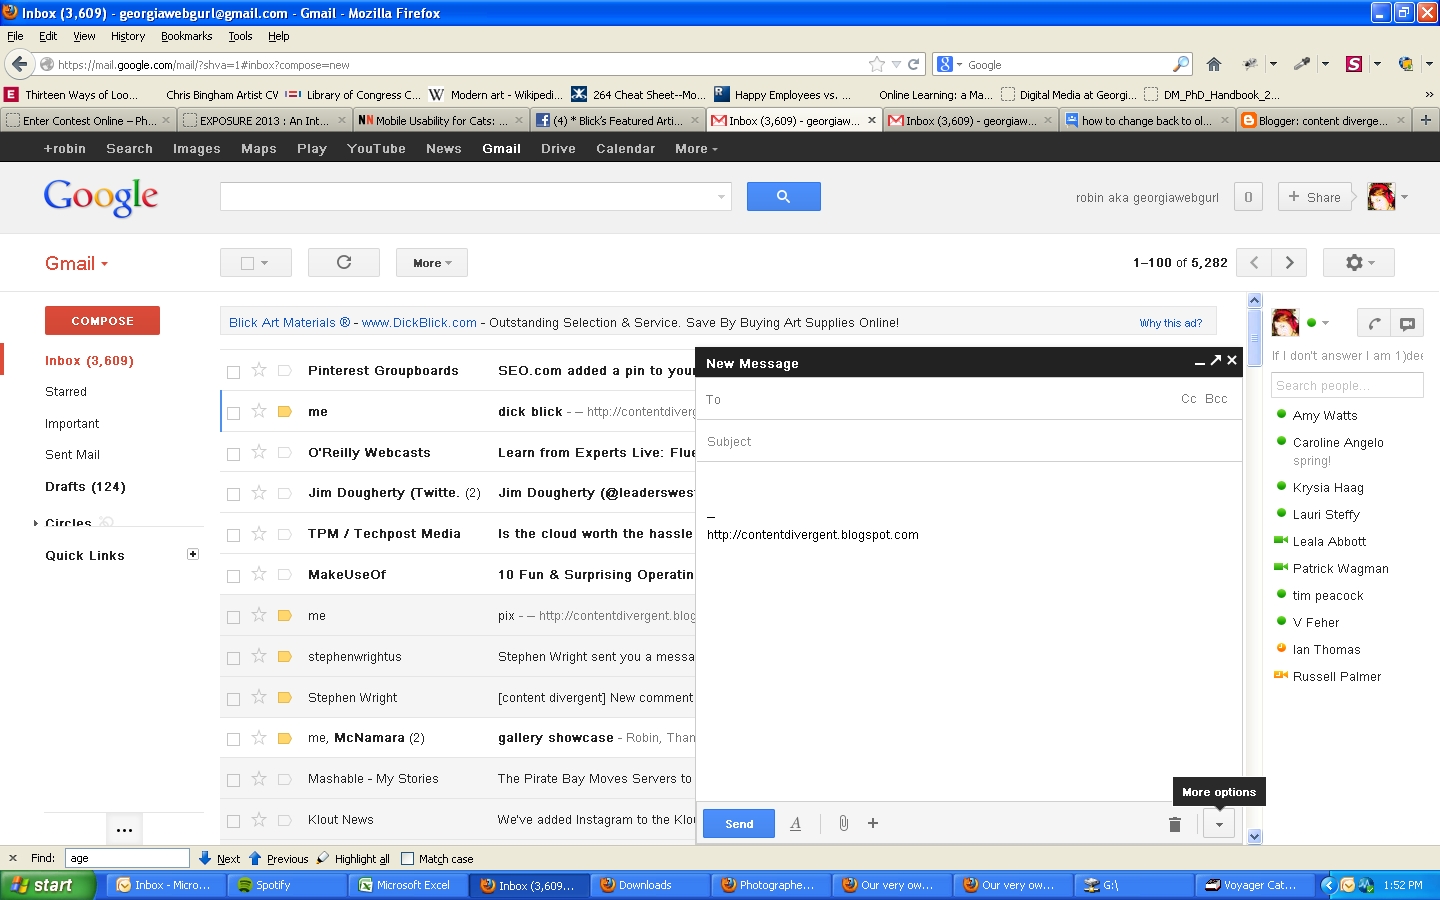Screen dimensions: 1440x900
Task: Click the notifications count box
Action: tap(1248, 197)
